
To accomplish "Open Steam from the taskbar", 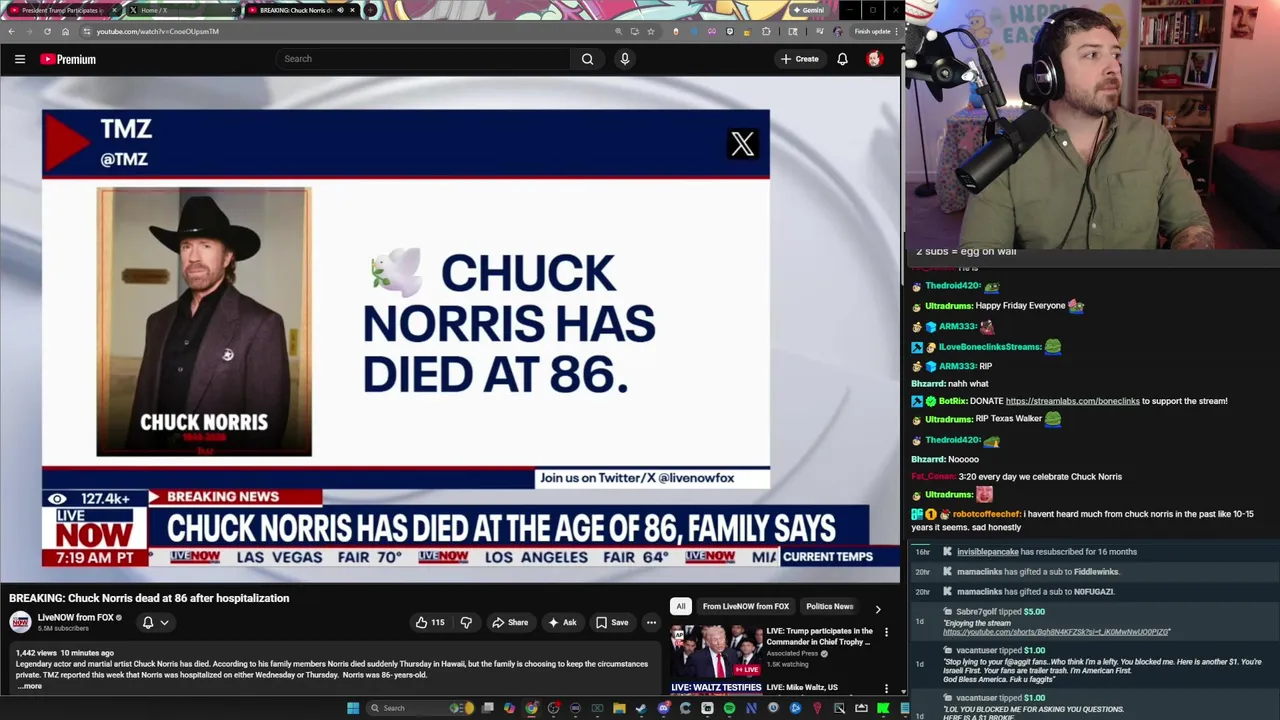I will click(641, 708).
